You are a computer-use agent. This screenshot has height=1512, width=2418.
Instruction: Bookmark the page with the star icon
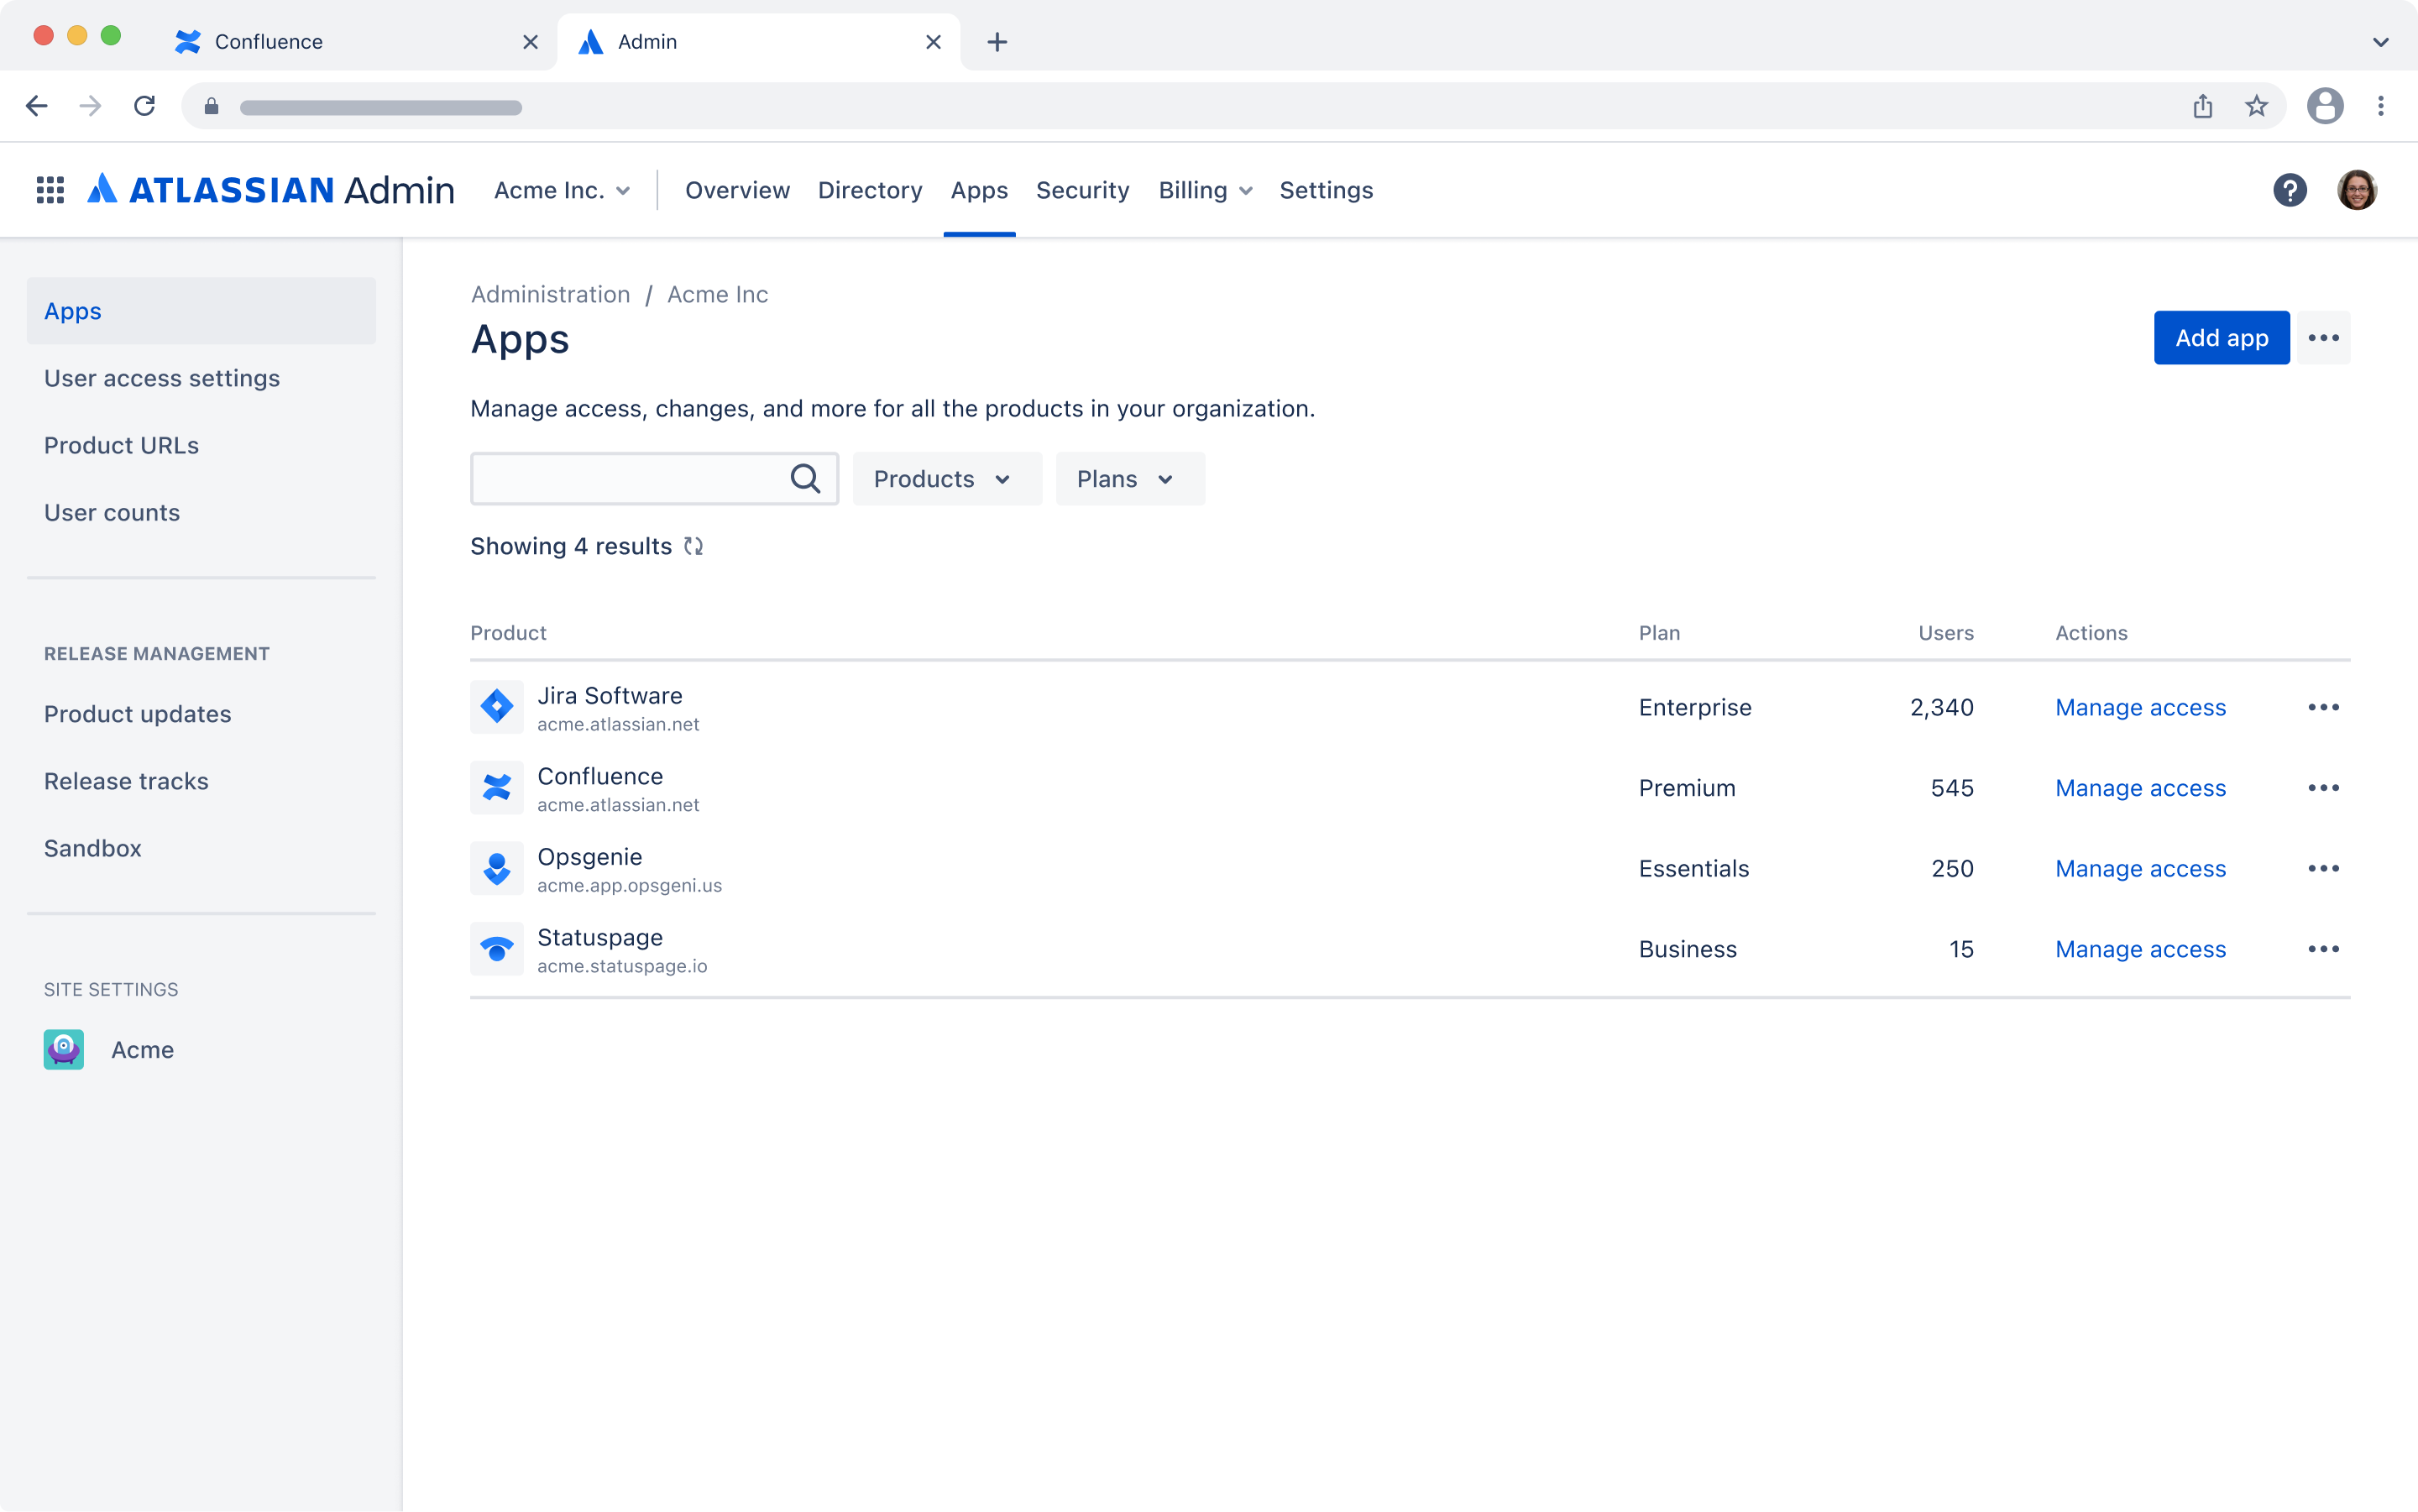pos(2257,106)
